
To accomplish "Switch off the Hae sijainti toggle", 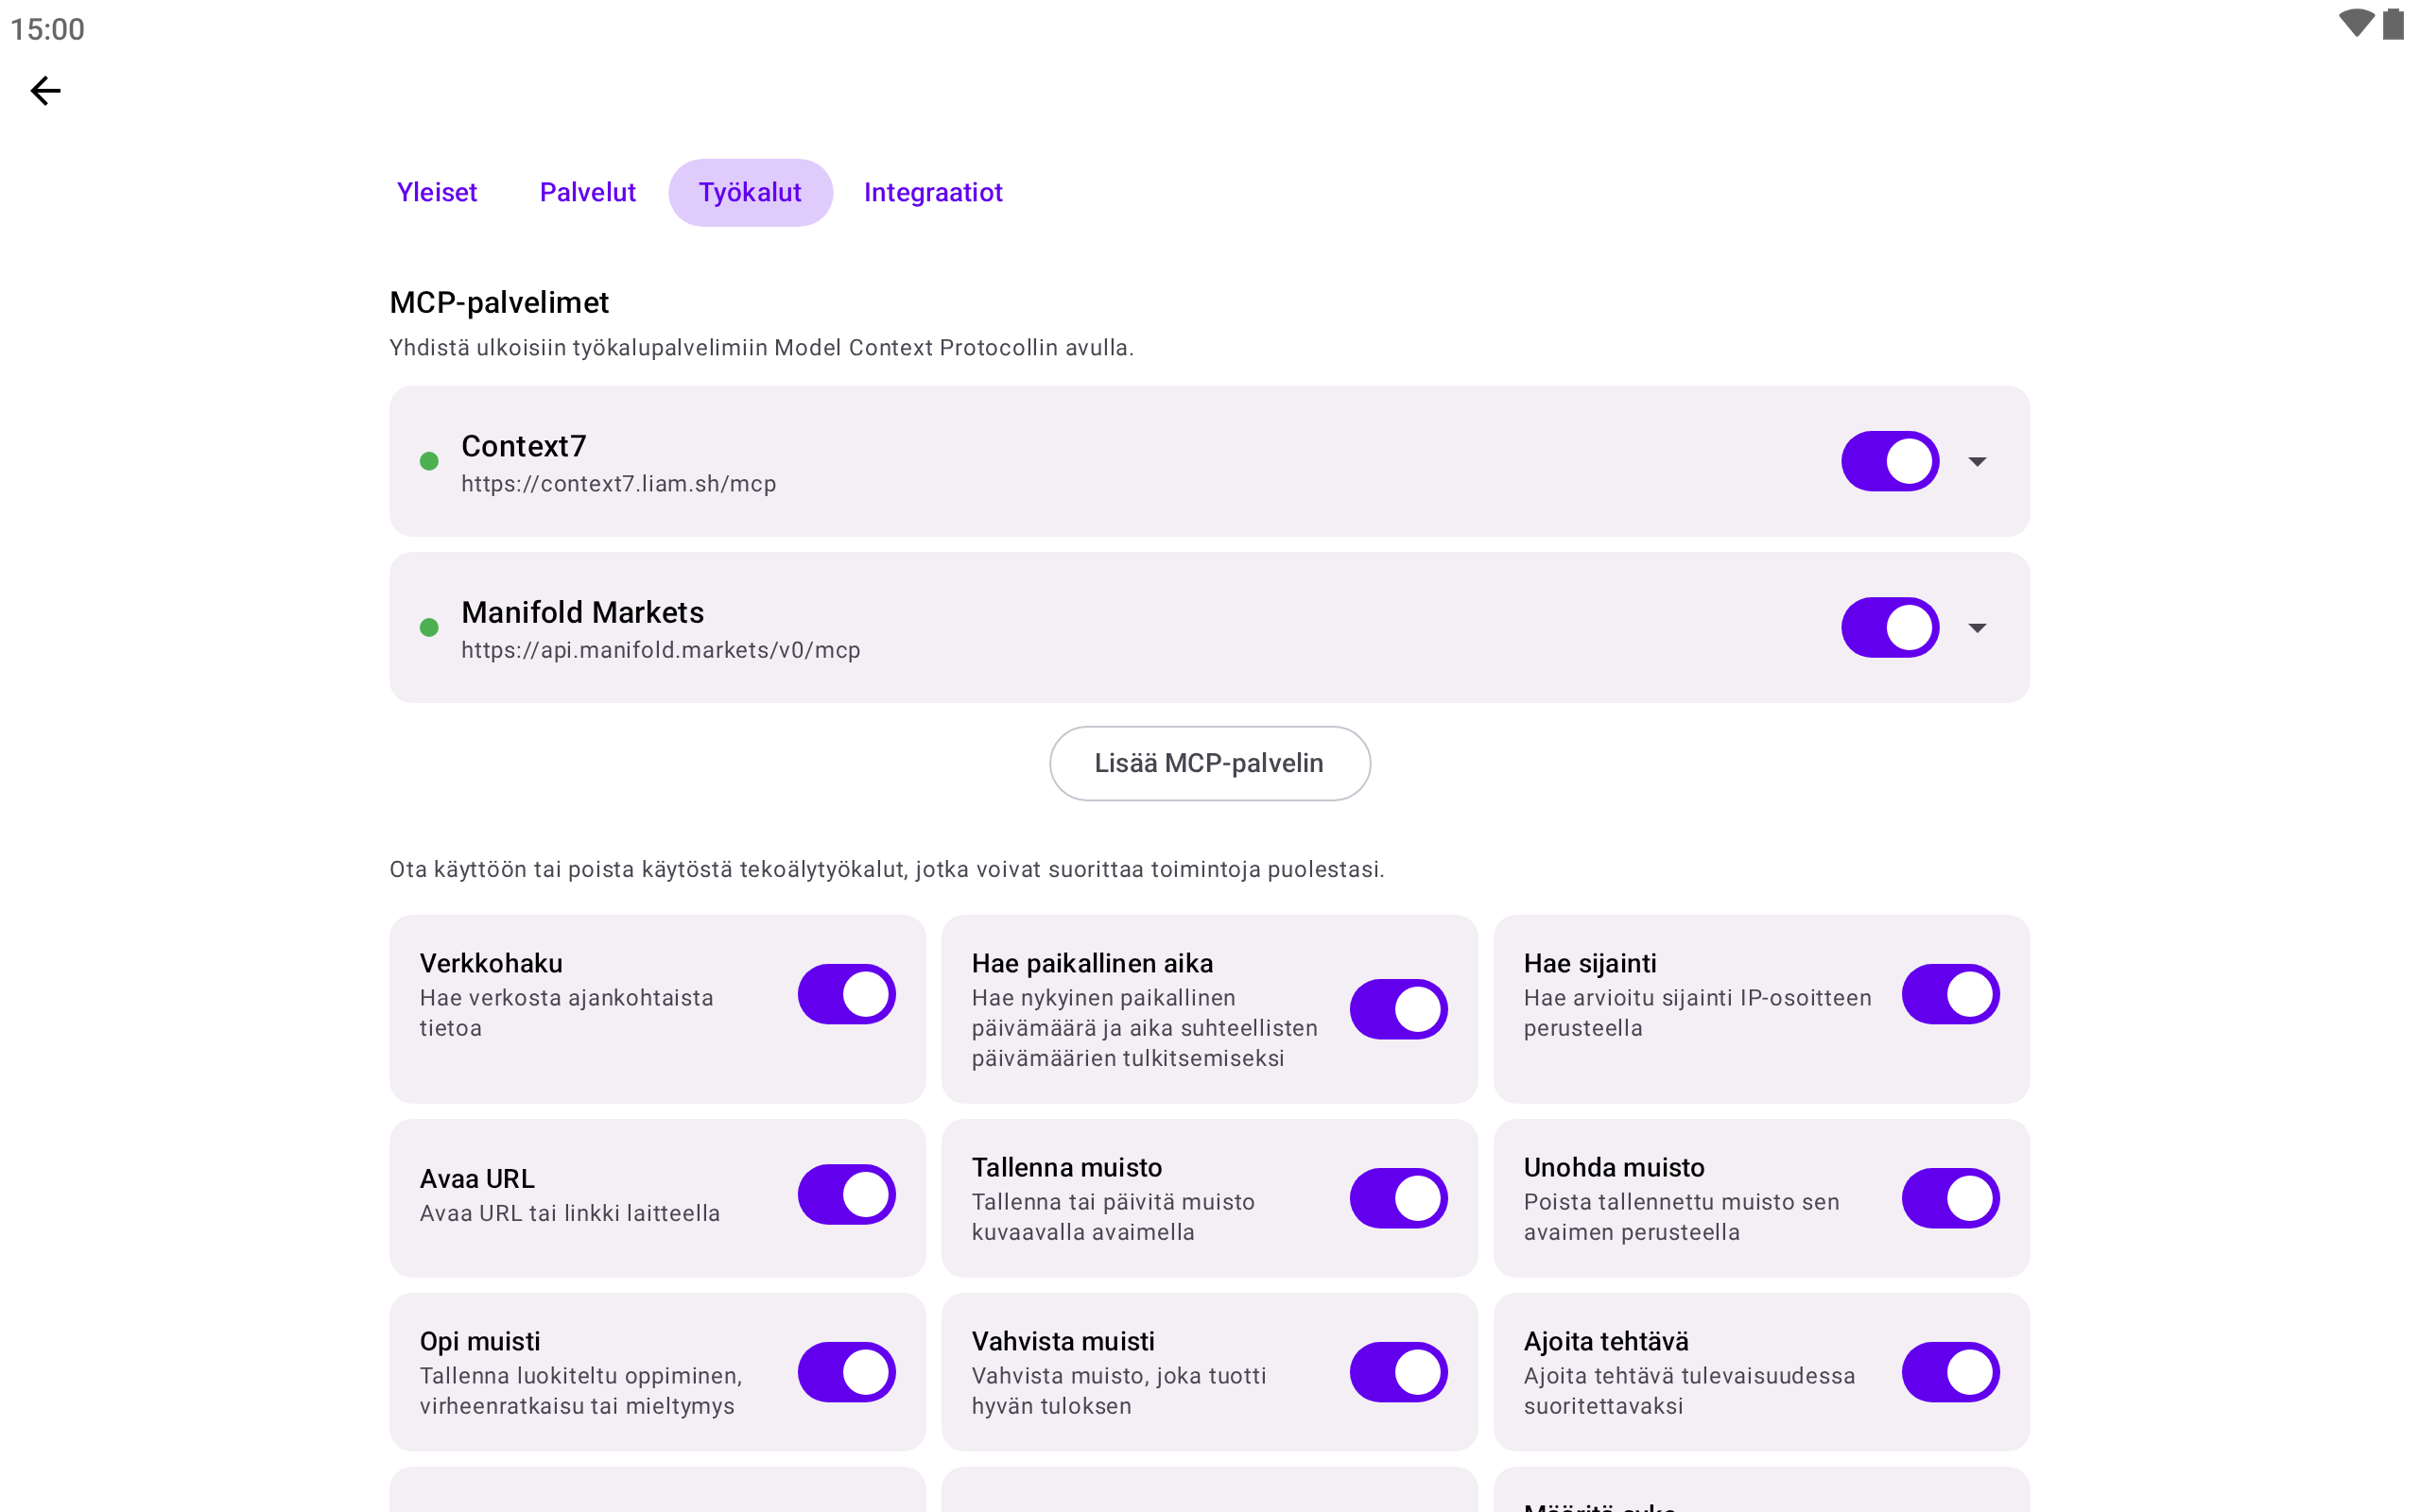I will pos(1950,994).
